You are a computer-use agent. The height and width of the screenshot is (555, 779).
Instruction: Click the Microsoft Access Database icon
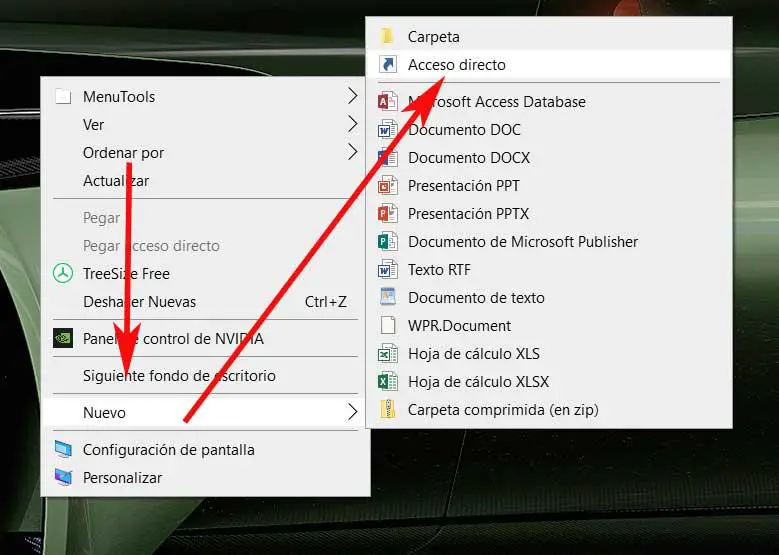point(388,101)
